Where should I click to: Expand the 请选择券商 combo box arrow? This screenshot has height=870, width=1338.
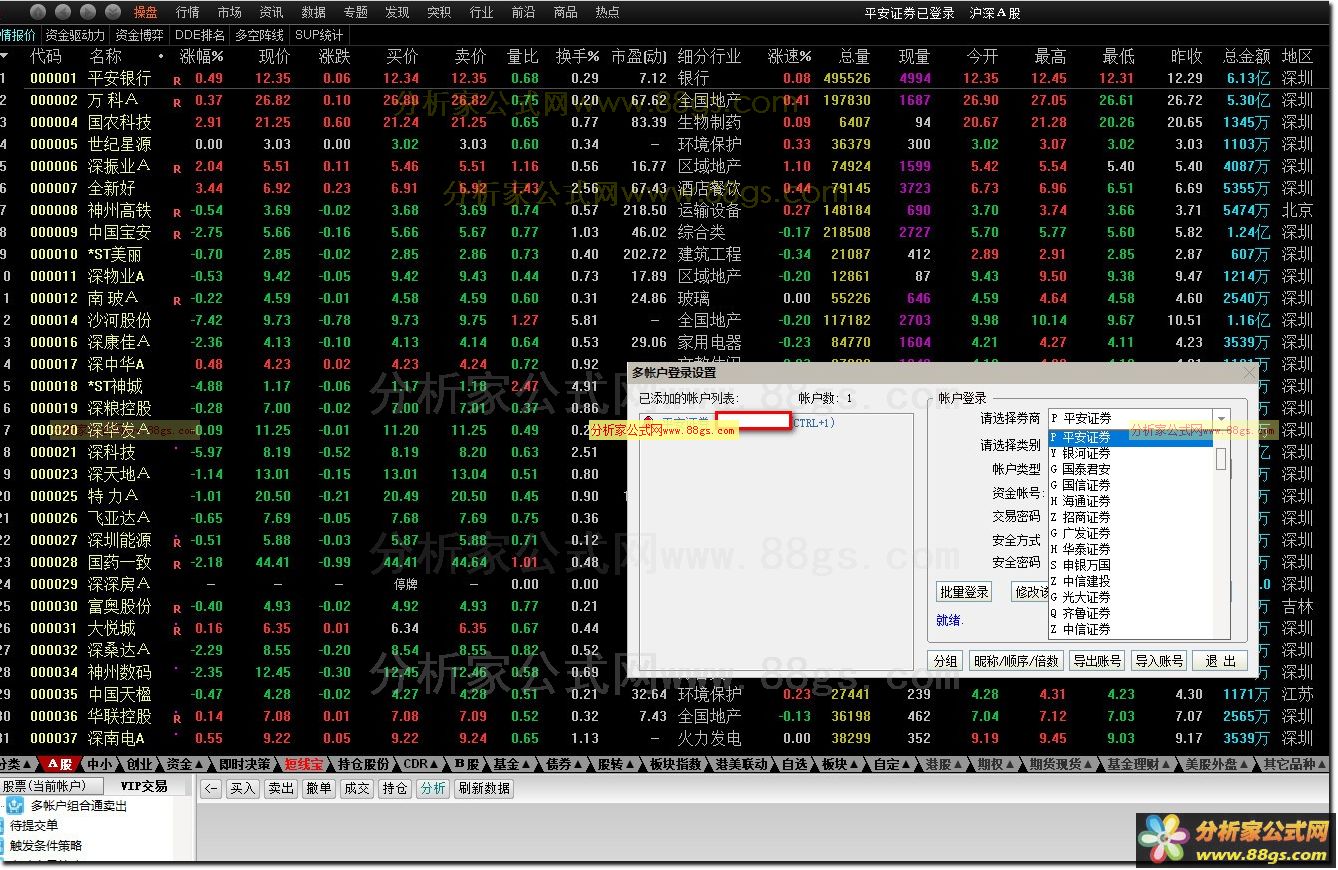[x=1220, y=418]
